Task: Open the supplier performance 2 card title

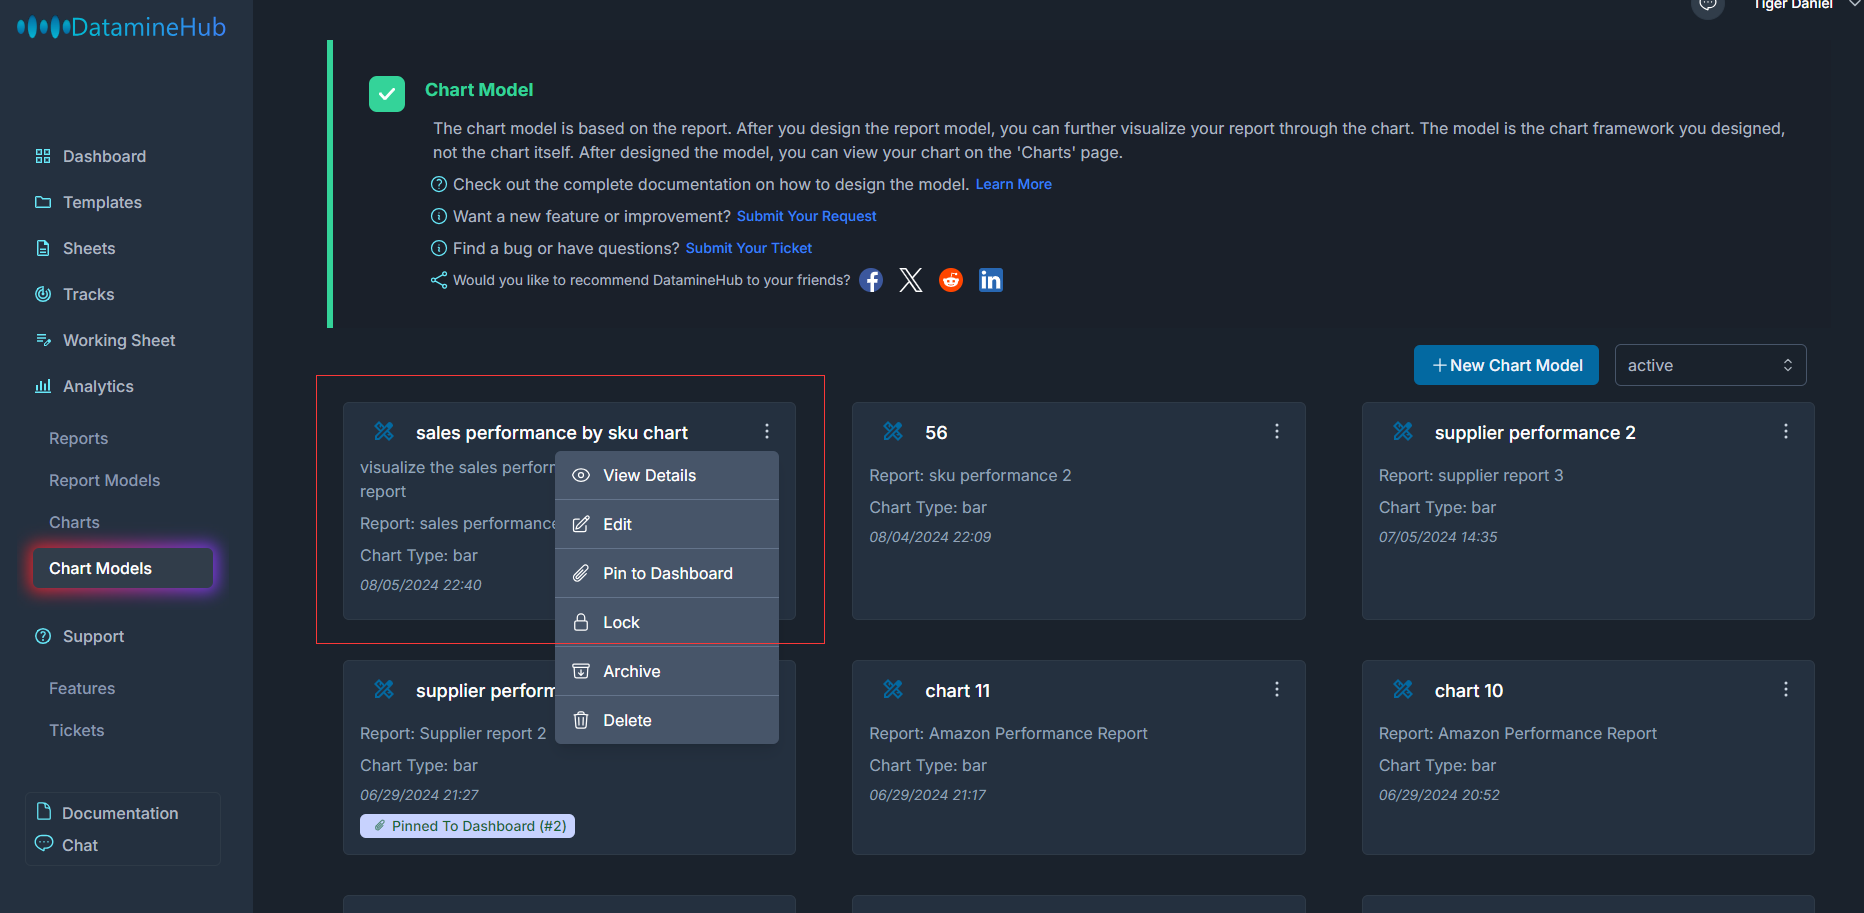Action: (x=1535, y=433)
